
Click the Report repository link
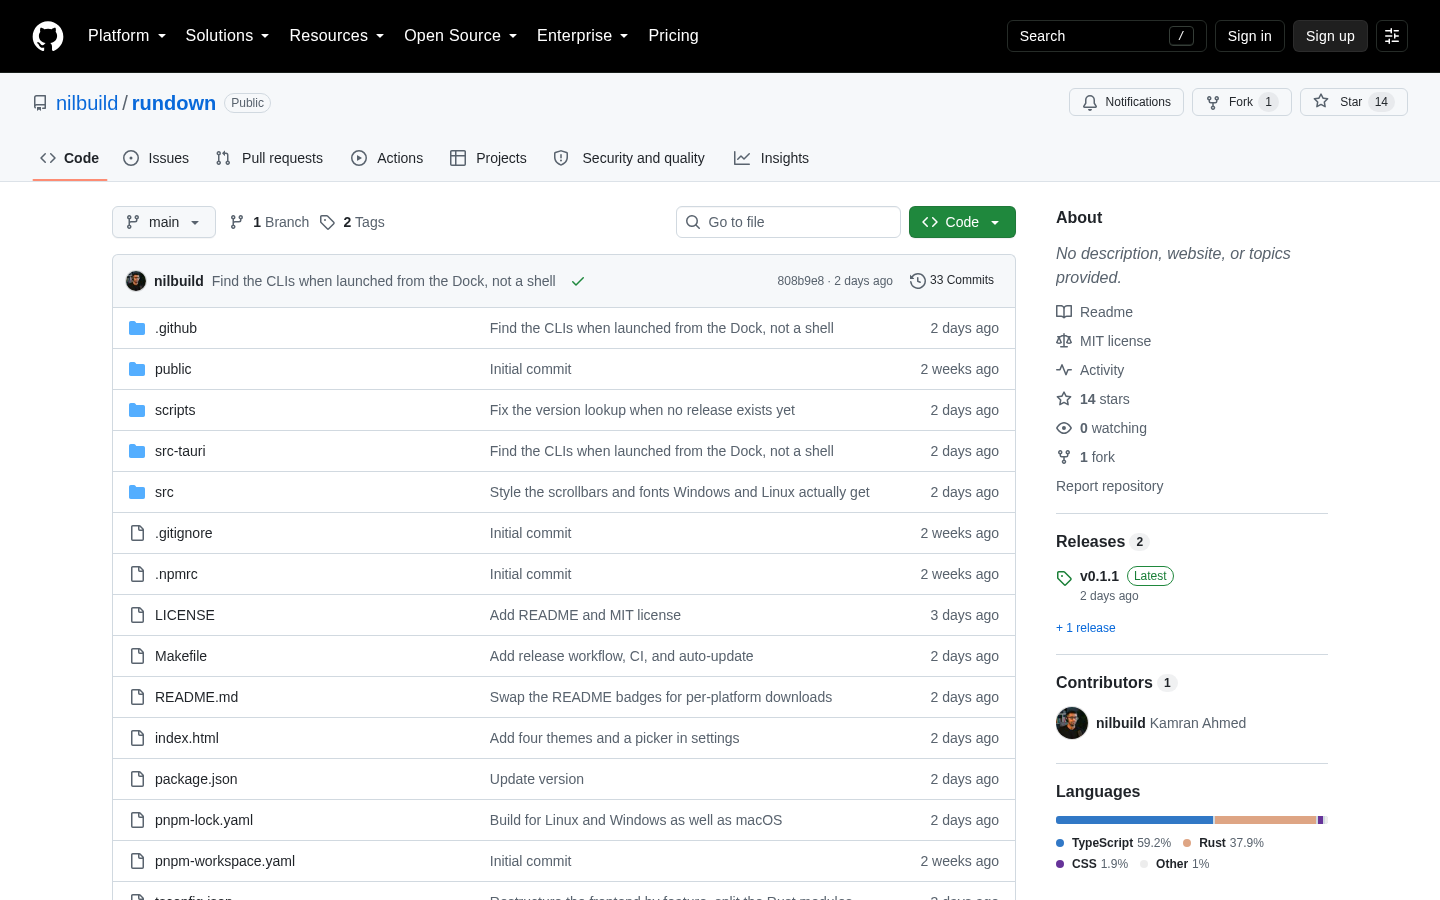pos(1110,486)
